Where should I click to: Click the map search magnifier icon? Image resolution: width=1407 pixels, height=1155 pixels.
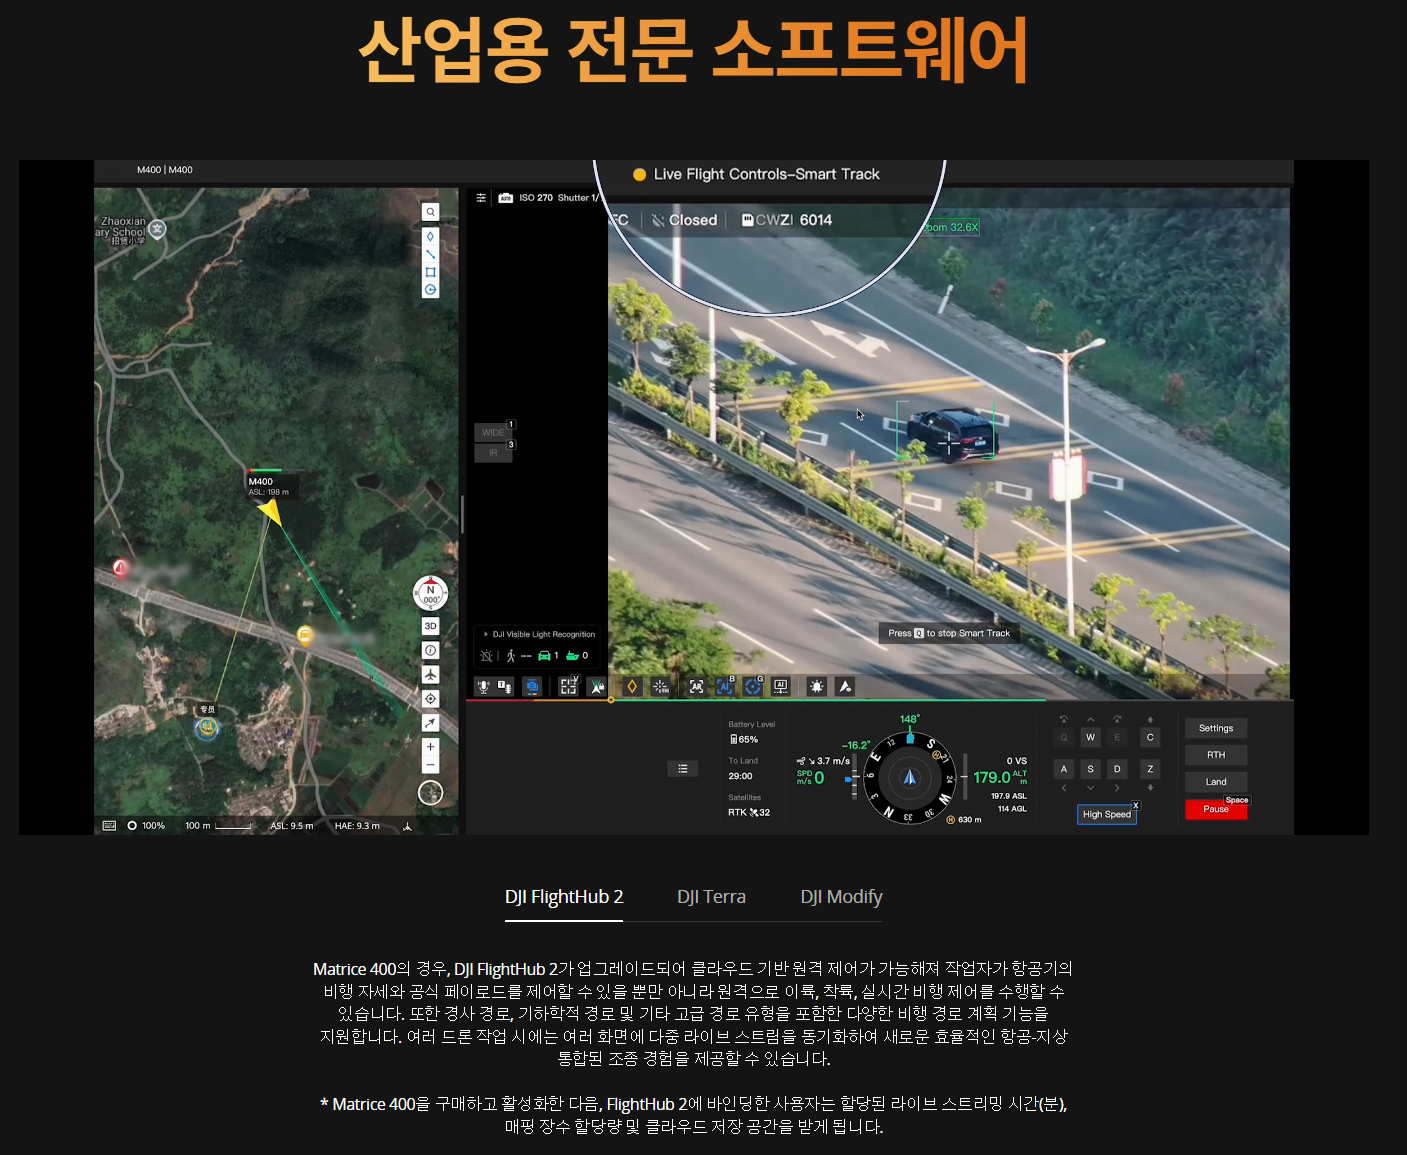click(430, 212)
